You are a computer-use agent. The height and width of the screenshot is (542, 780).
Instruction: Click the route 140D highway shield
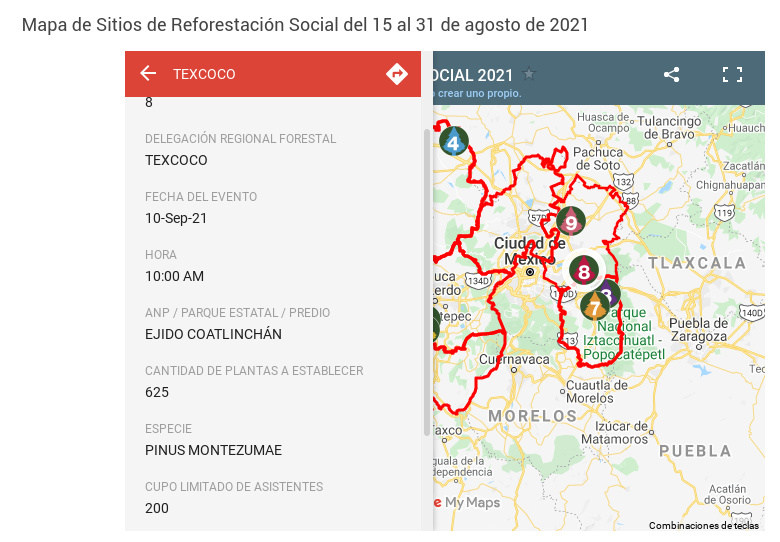(752, 312)
